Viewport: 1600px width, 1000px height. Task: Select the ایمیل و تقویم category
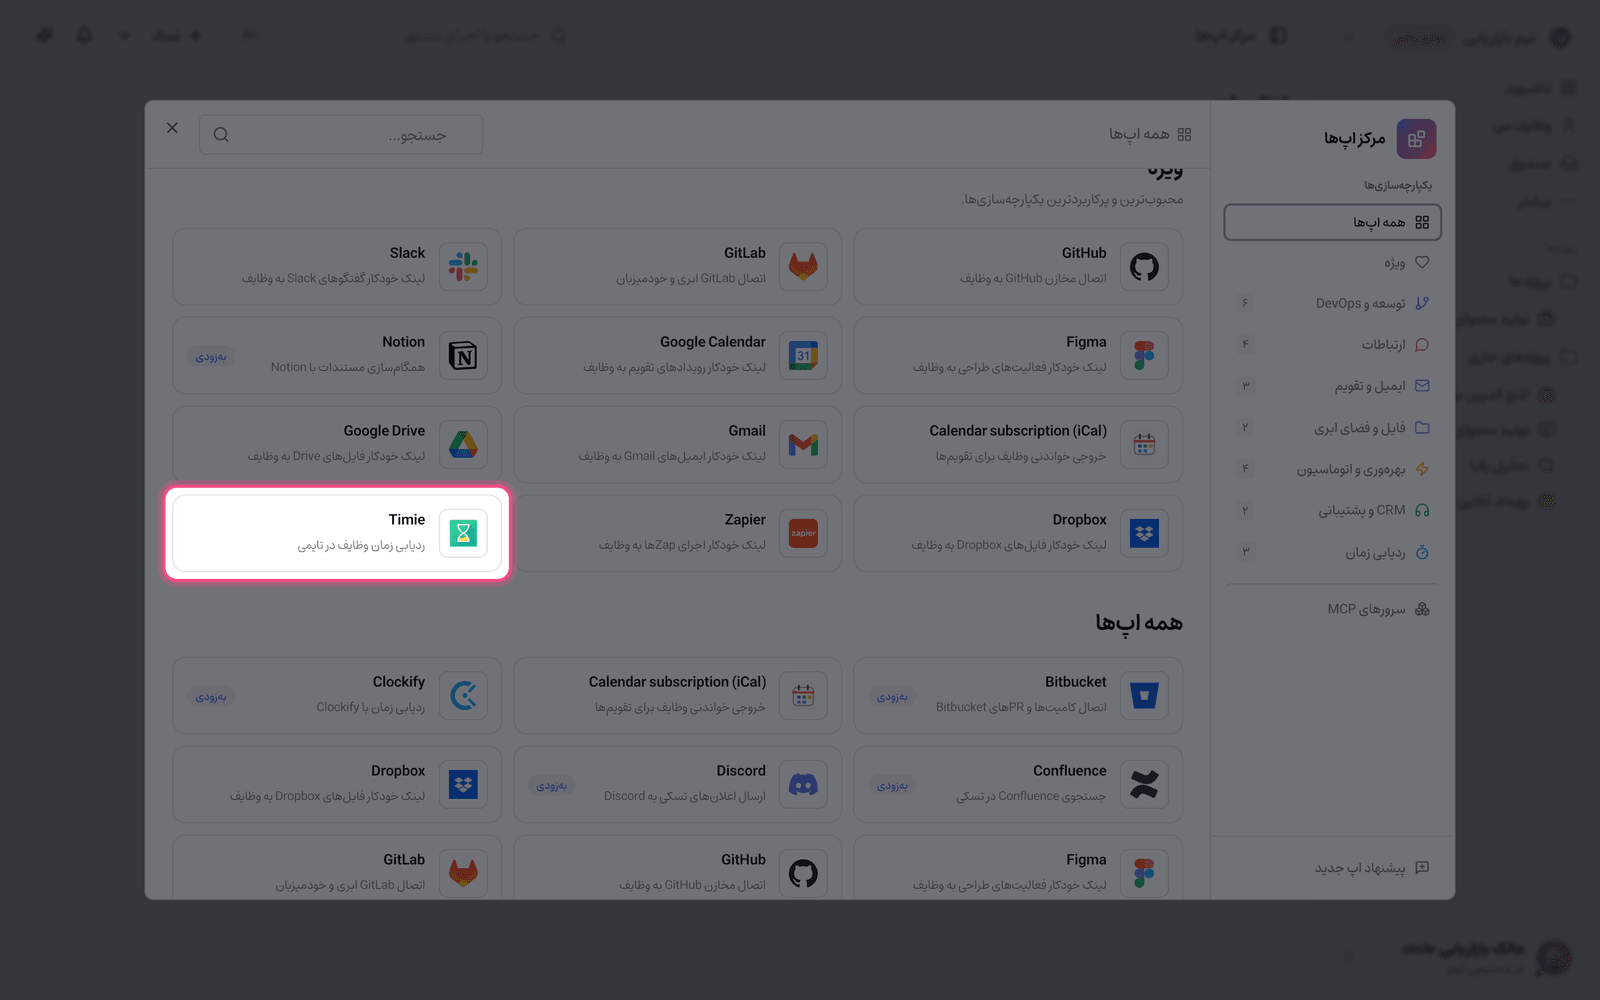[1332, 386]
